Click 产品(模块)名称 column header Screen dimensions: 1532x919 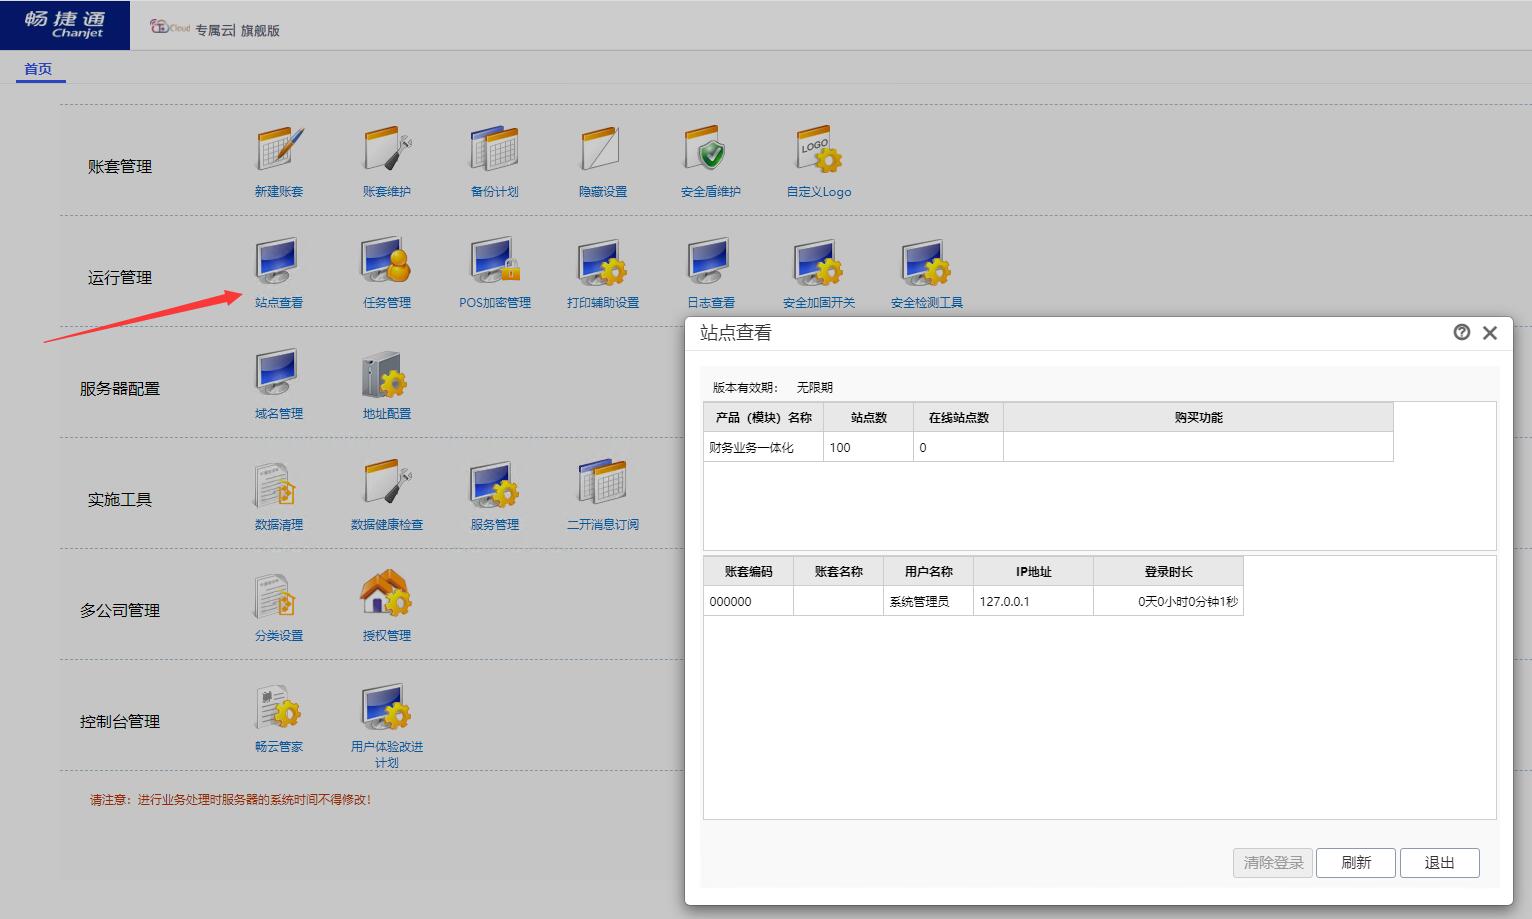(764, 417)
